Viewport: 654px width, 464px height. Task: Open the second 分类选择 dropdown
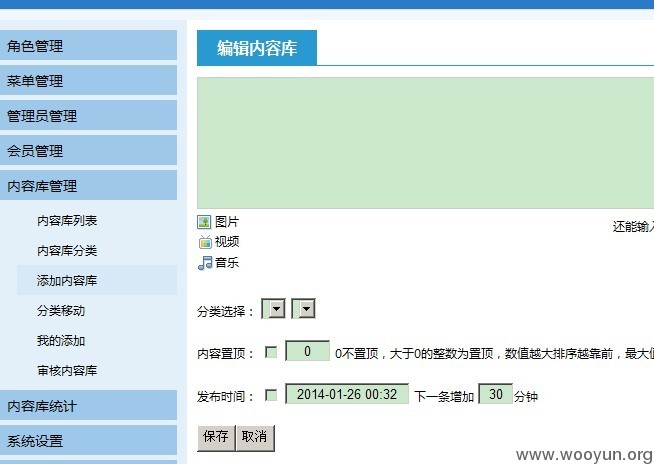[x=303, y=309]
